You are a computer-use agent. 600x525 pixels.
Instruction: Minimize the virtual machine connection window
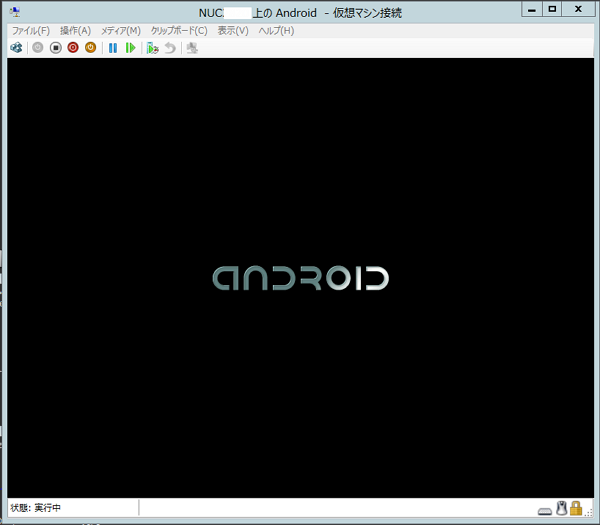point(532,10)
